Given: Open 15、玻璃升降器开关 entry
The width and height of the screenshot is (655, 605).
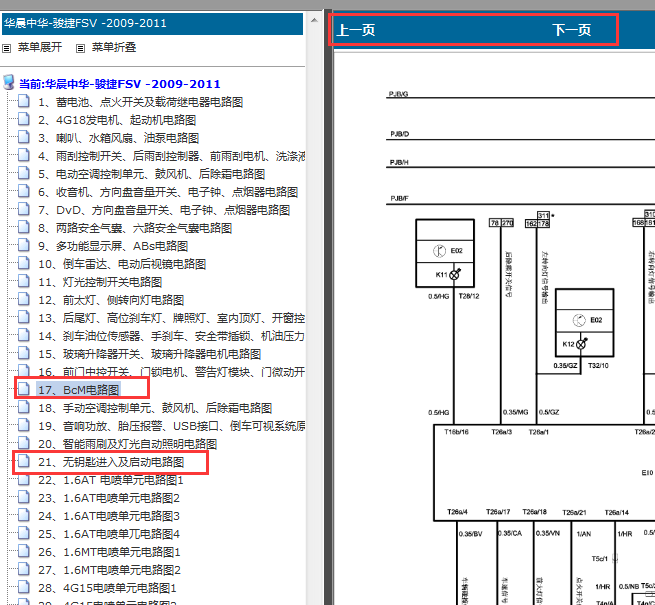Looking at the screenshot, I should 150,353.
